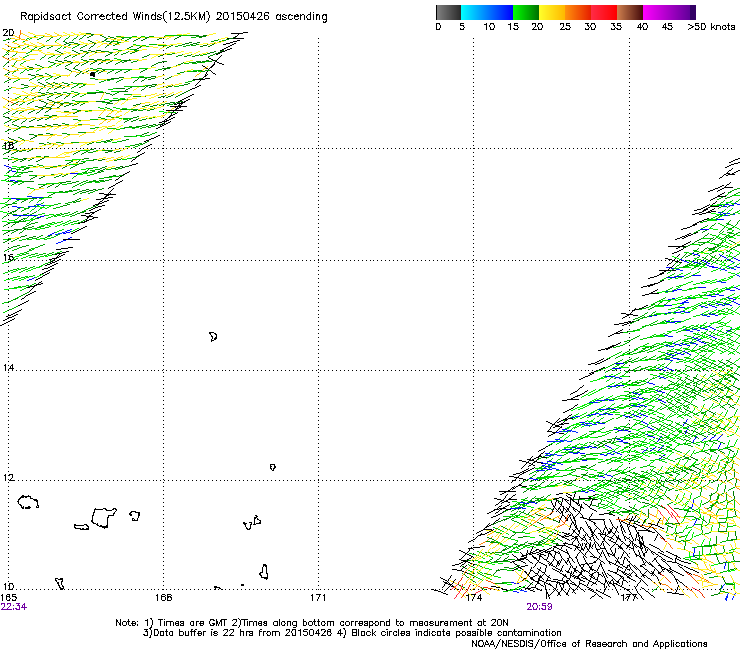The image size is (740, 650).
Task: Click the tiny island outline just above 12N
Action: pyautogui.click(x=273, y=467)
